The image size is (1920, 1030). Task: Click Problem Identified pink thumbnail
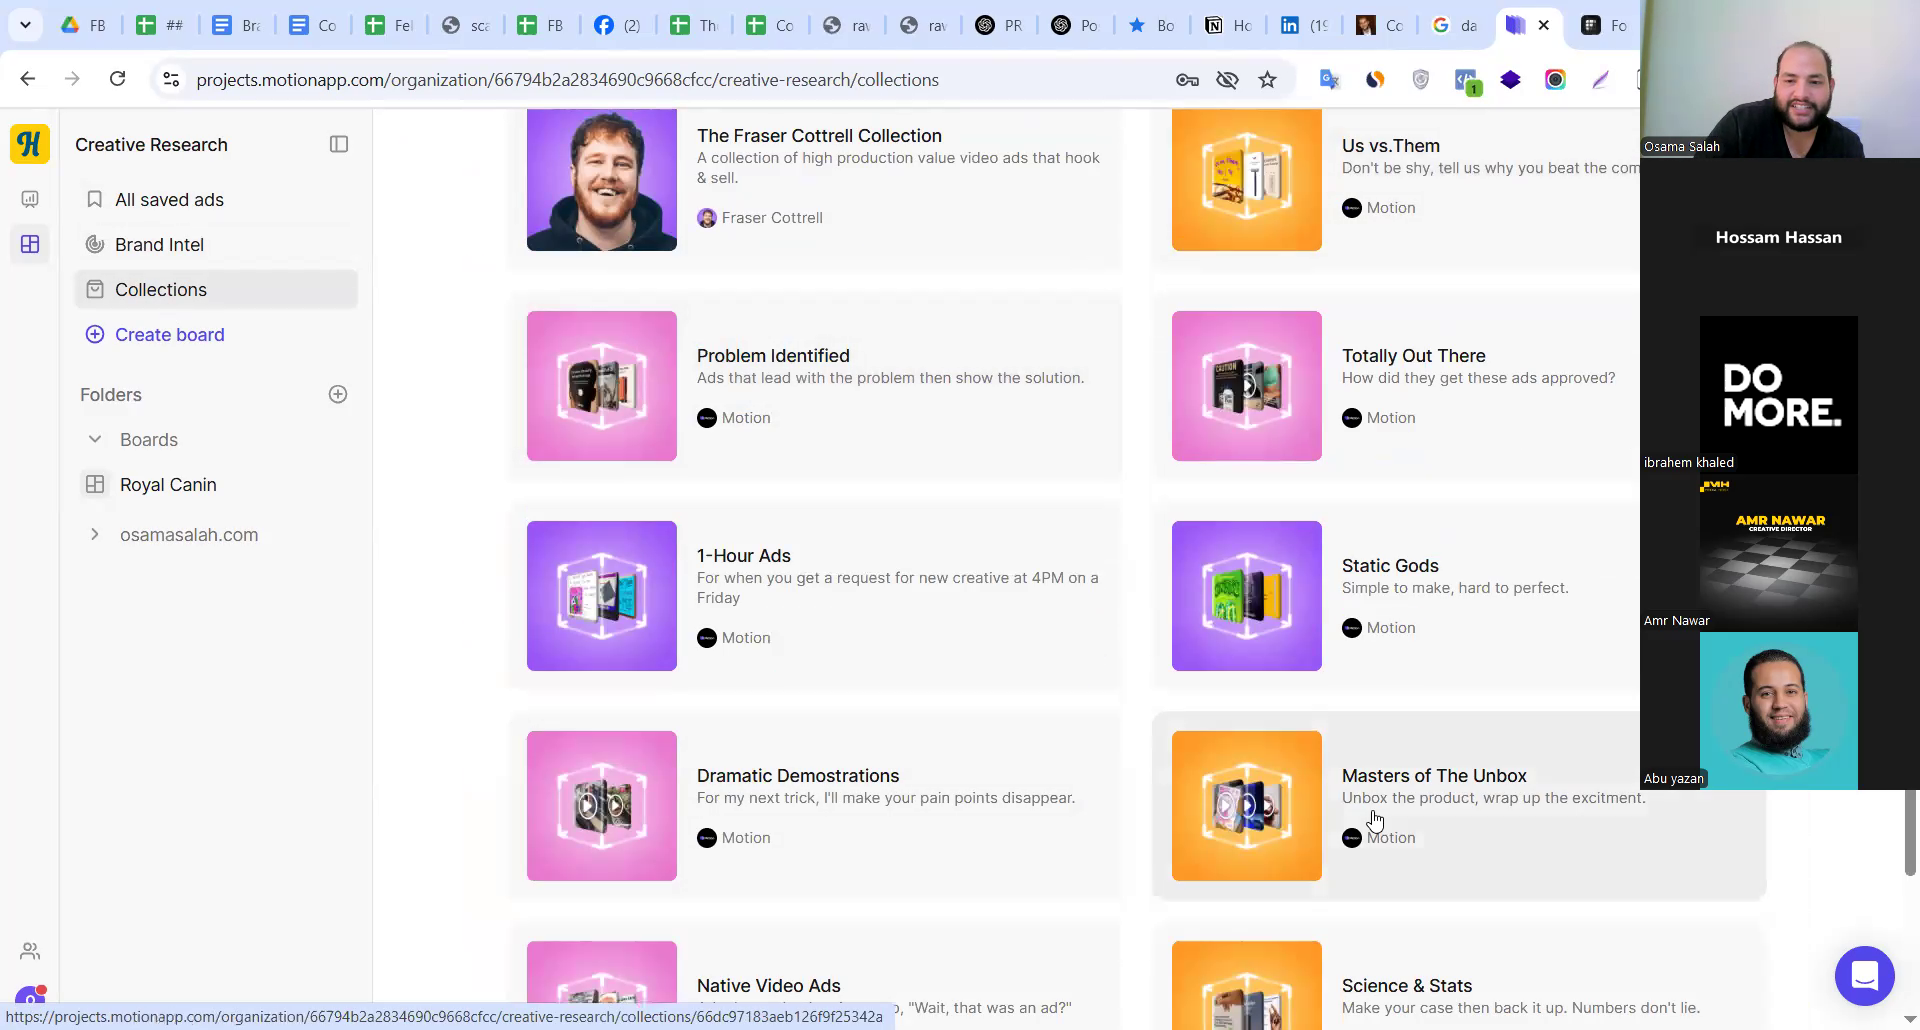602,386
